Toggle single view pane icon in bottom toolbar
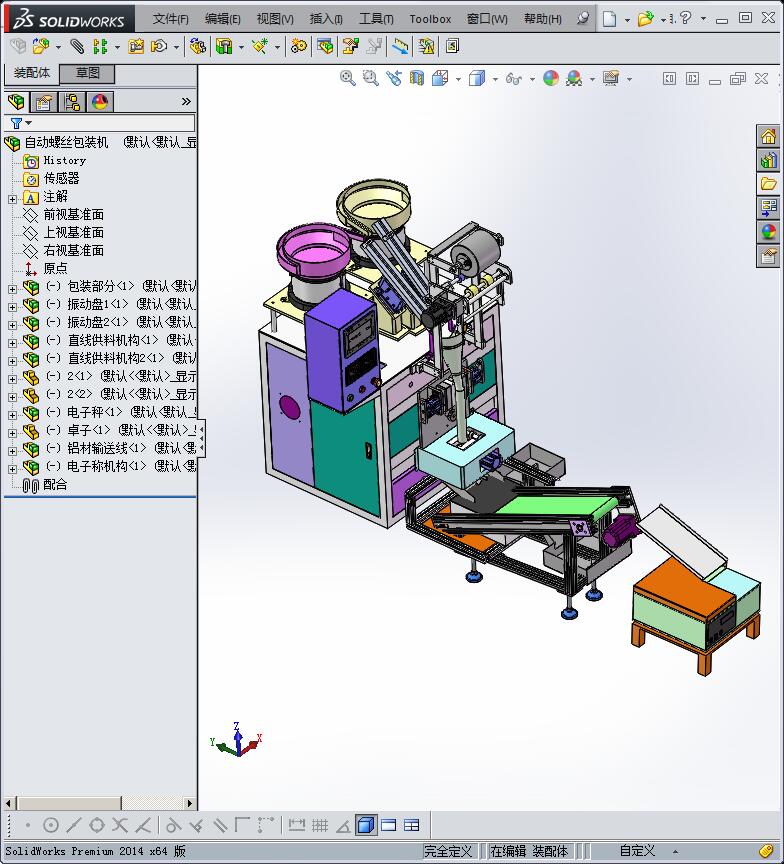Viewport: 784px width, 864px height. click(x=388, y=825)
